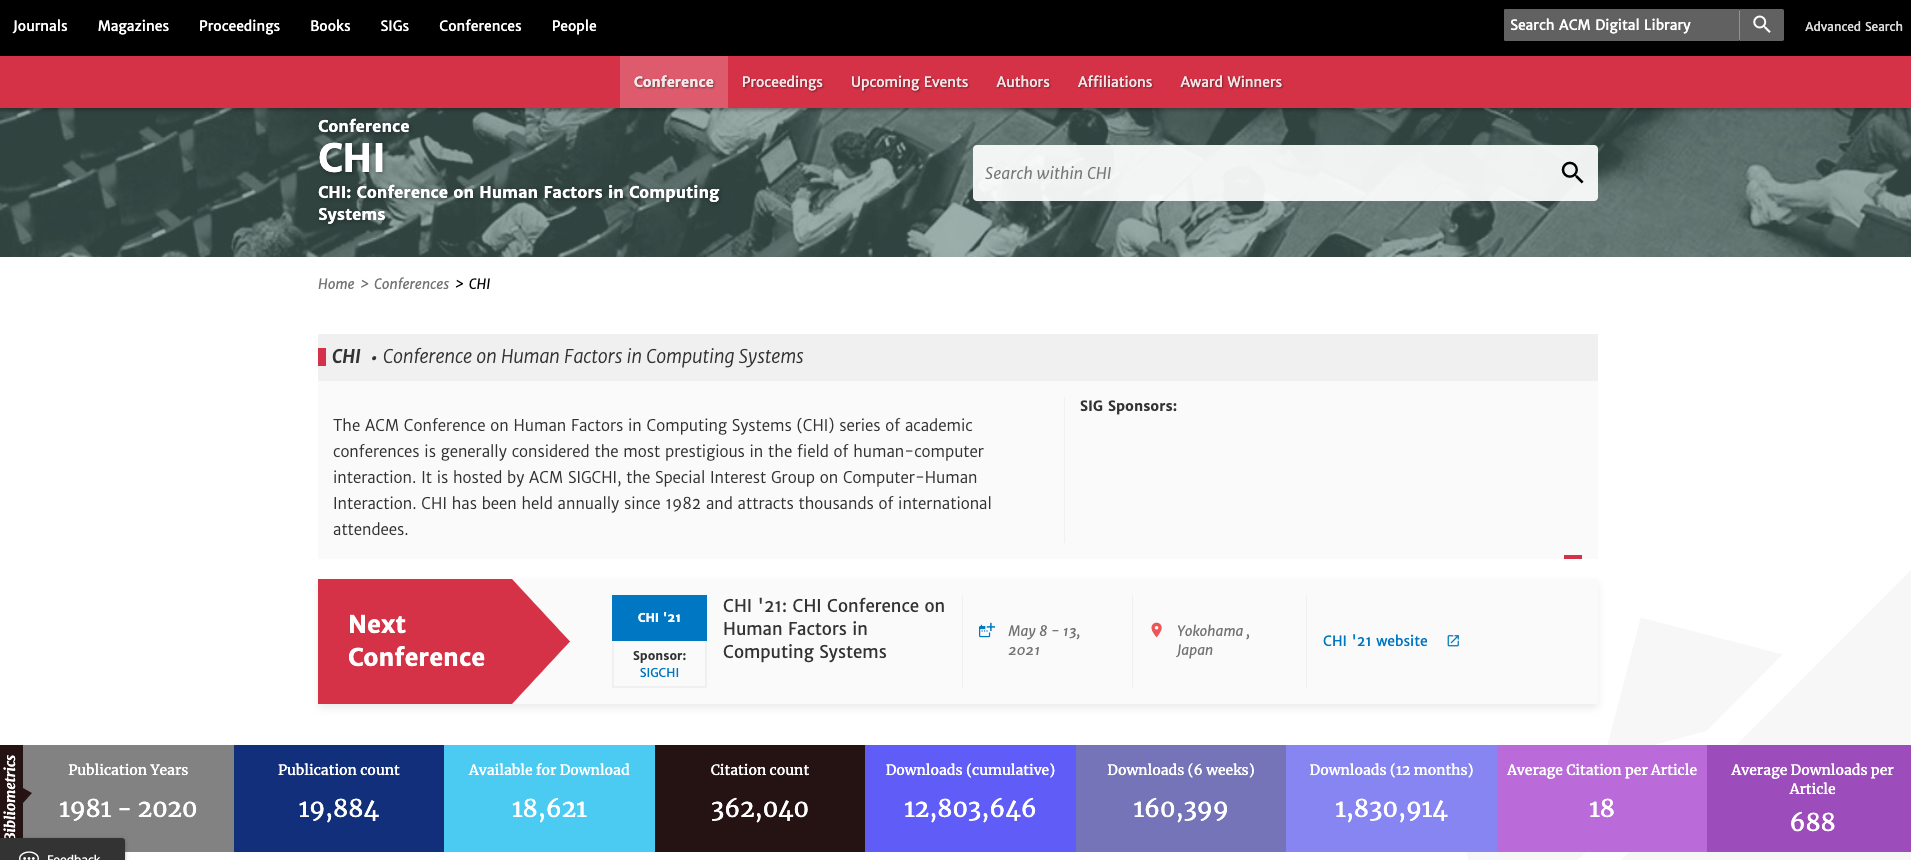Click the Available for Download 18,621 tile
The height and width of the screenshot is (860, 1911).
click(x=549, y=798)
